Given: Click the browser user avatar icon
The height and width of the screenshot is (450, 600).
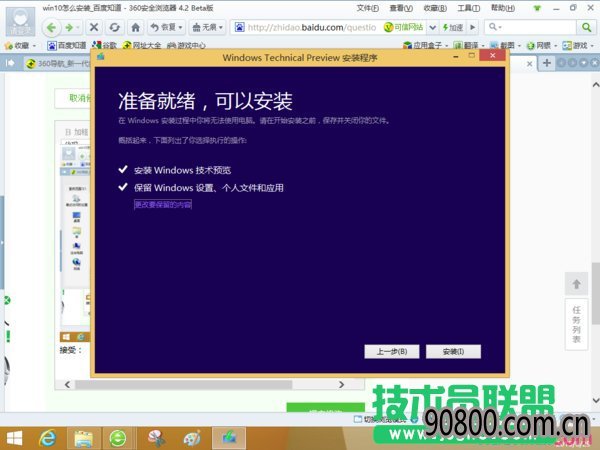Looking at the screenshot, I should click(x=20, y=22).
